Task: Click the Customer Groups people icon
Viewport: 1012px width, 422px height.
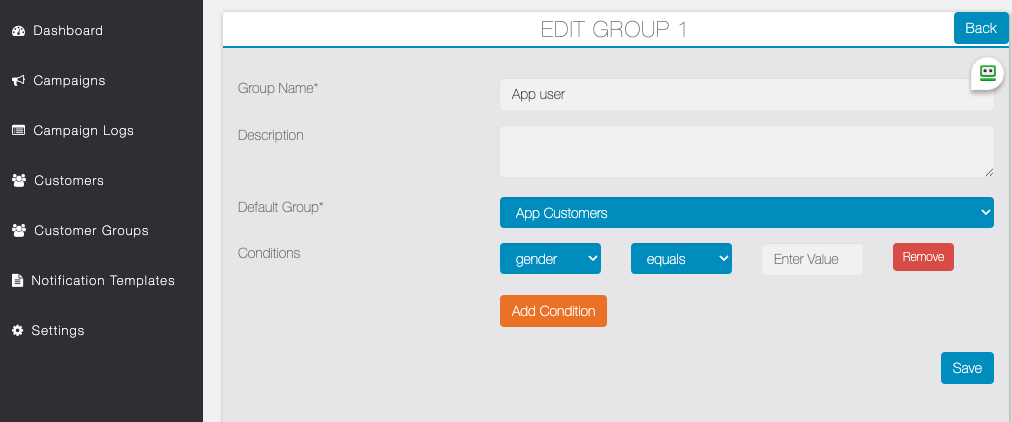Action: (19, 230)
